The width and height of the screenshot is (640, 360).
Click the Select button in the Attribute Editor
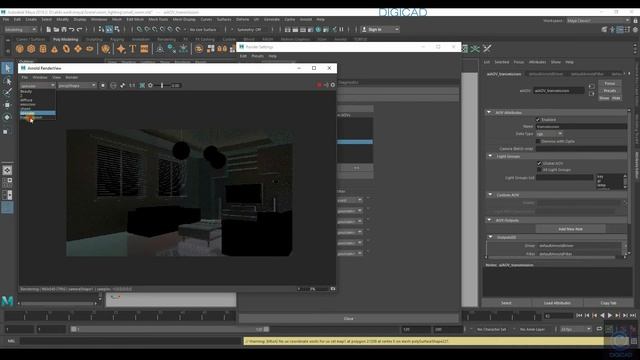tap(506, 303)
